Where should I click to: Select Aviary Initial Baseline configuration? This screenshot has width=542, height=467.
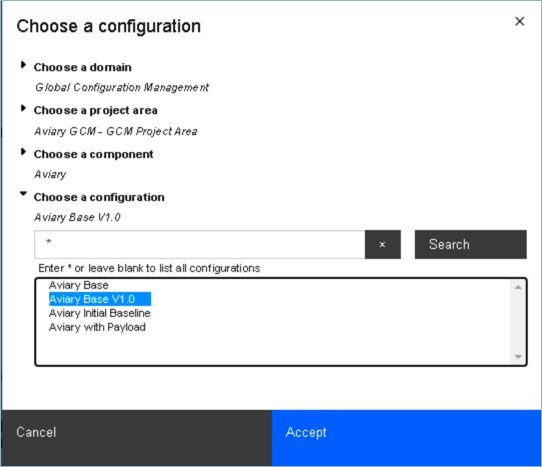click(x=100, y=313)
